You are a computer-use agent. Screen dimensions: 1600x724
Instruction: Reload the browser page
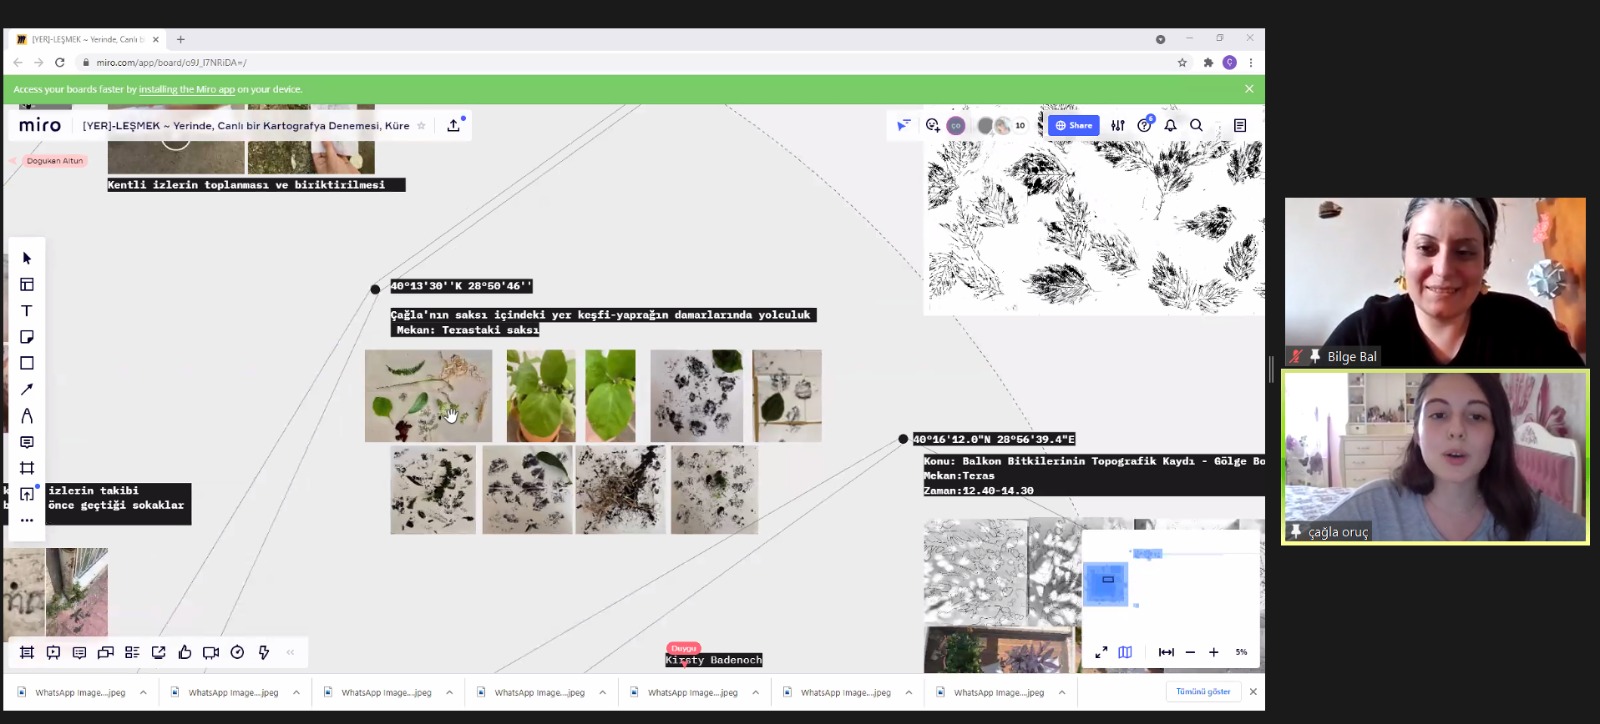tap(60, 62)
